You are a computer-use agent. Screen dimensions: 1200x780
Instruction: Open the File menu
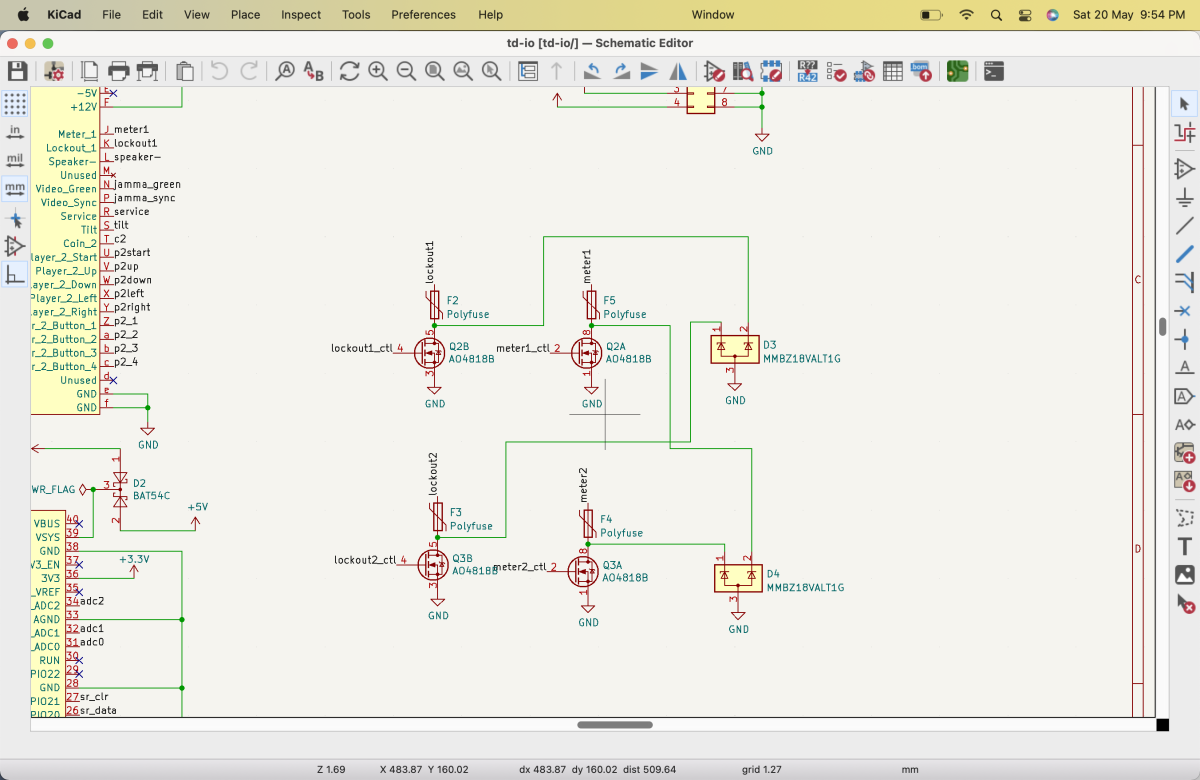tap(111, 15)
